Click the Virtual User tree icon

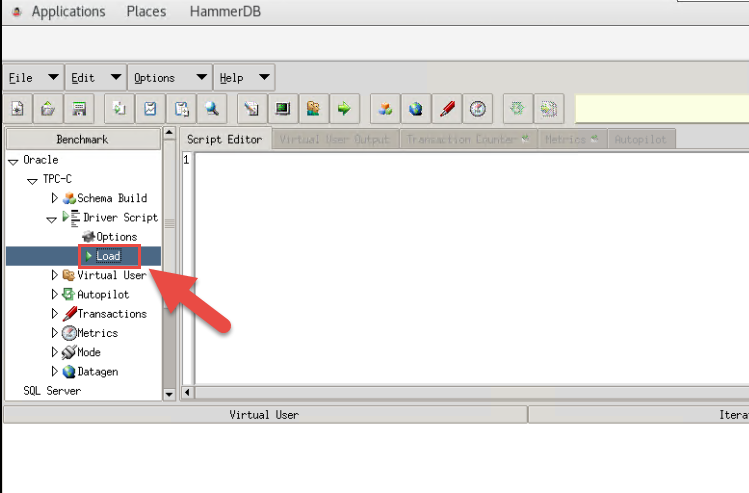click(x=69, y=275)
